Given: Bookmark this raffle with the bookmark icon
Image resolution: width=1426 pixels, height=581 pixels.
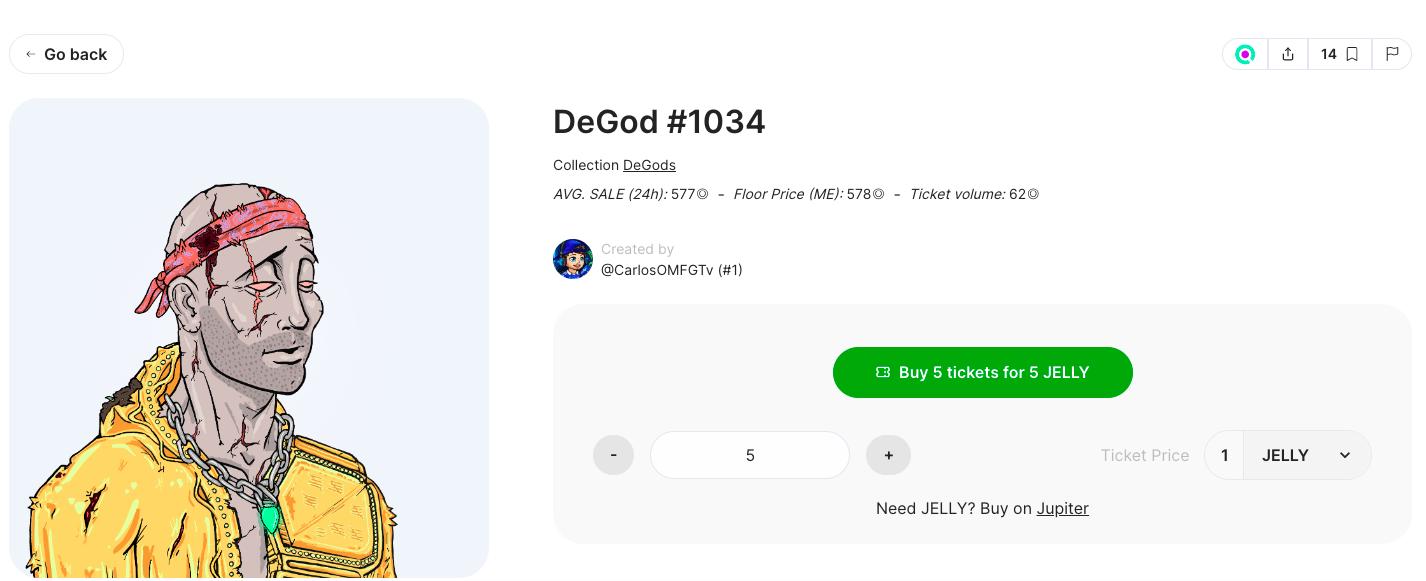Looking at the screenshot, I should click(x=1351, y=55).
